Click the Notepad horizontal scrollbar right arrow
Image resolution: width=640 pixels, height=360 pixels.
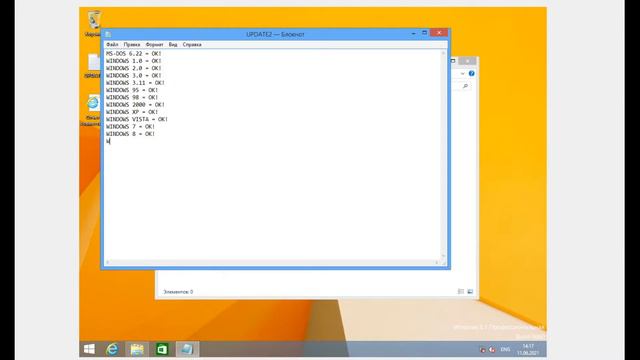point(437,262)
